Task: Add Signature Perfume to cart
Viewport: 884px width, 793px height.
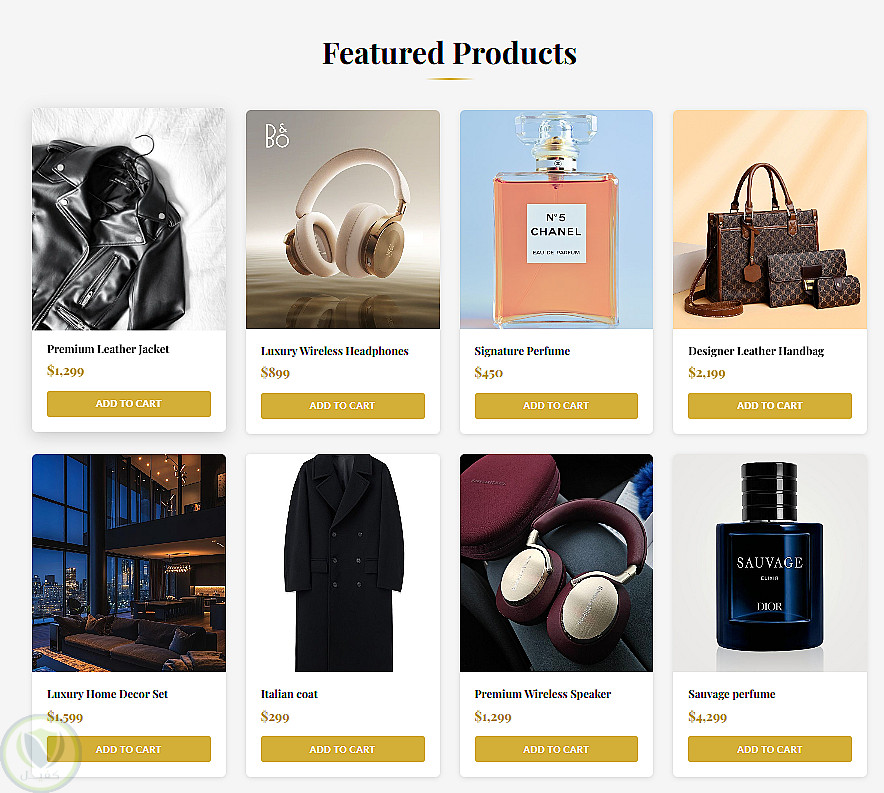Action: (x=556, y=406)
